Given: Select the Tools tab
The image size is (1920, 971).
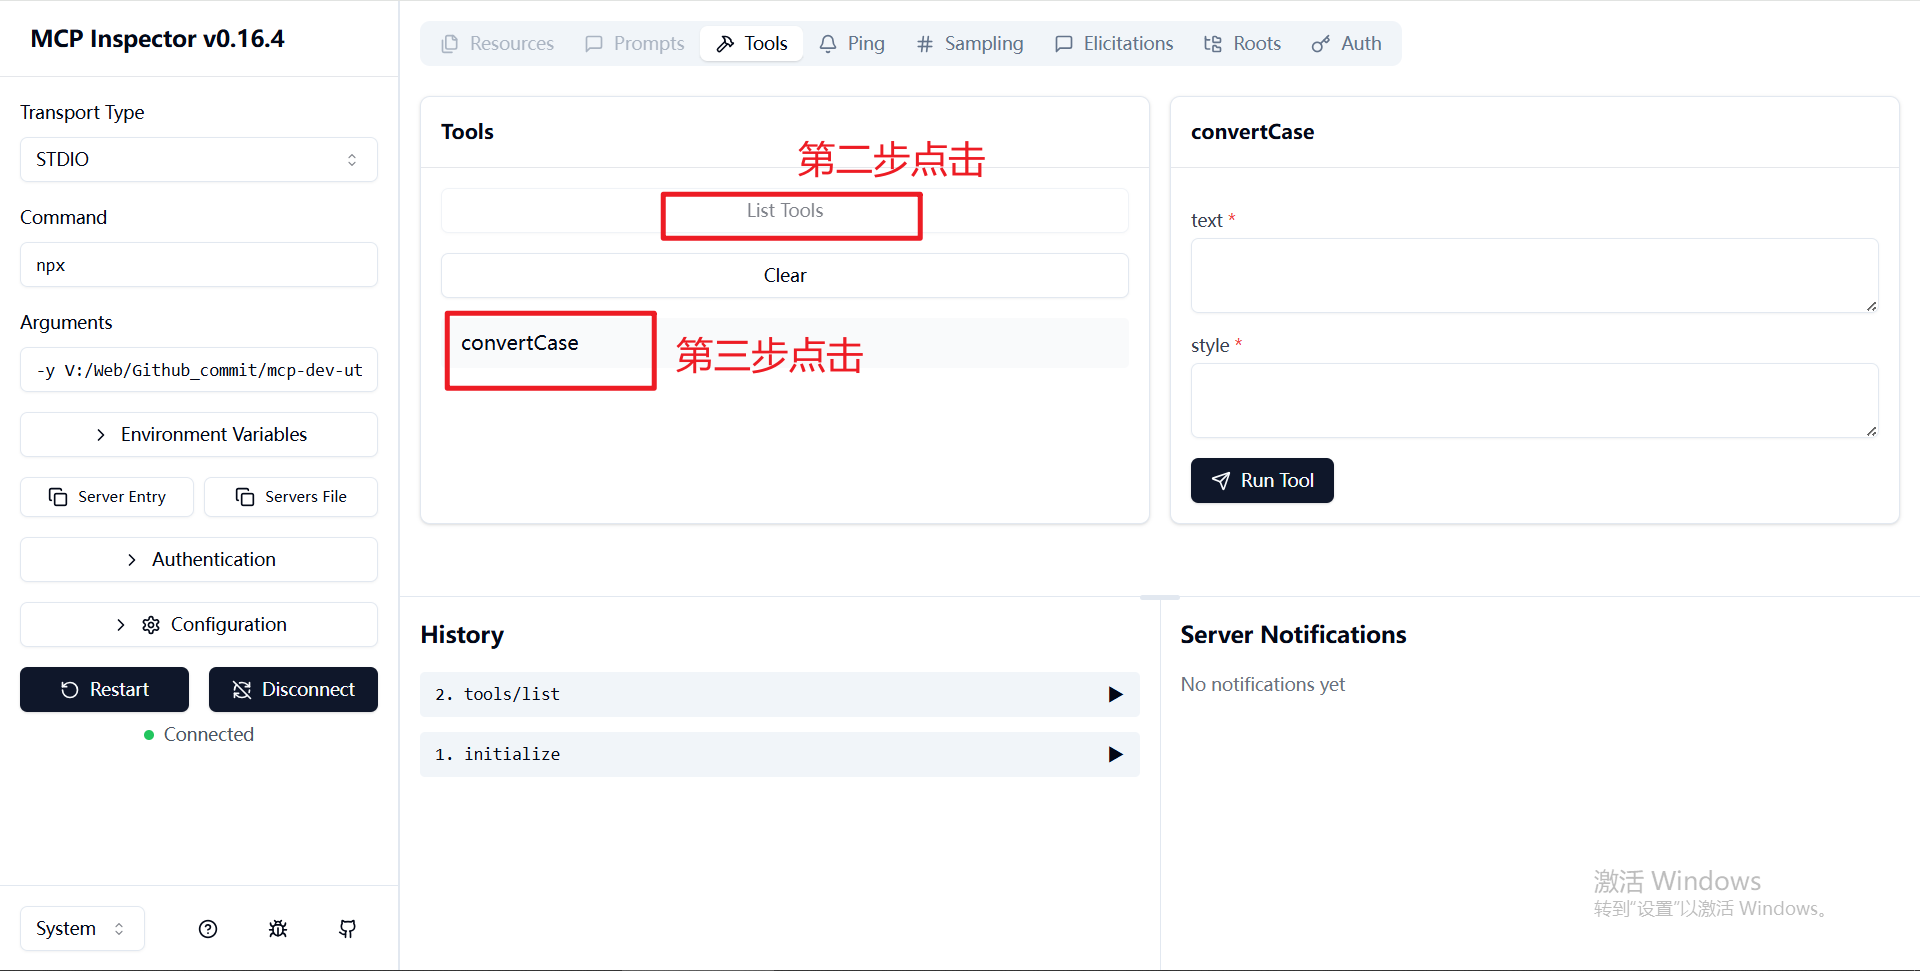Looking at the screenshot, I should pyautogui.click(x=752, y=43).
